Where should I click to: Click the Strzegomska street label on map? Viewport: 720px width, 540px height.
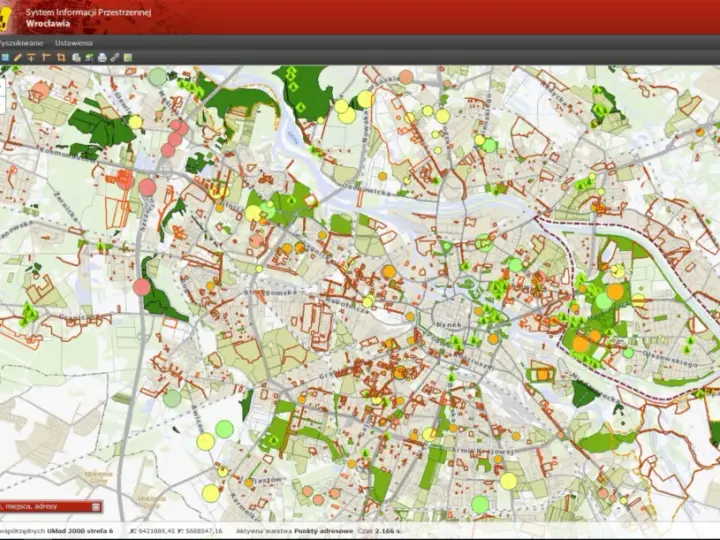pyautogui.click(x=270, y=292)
